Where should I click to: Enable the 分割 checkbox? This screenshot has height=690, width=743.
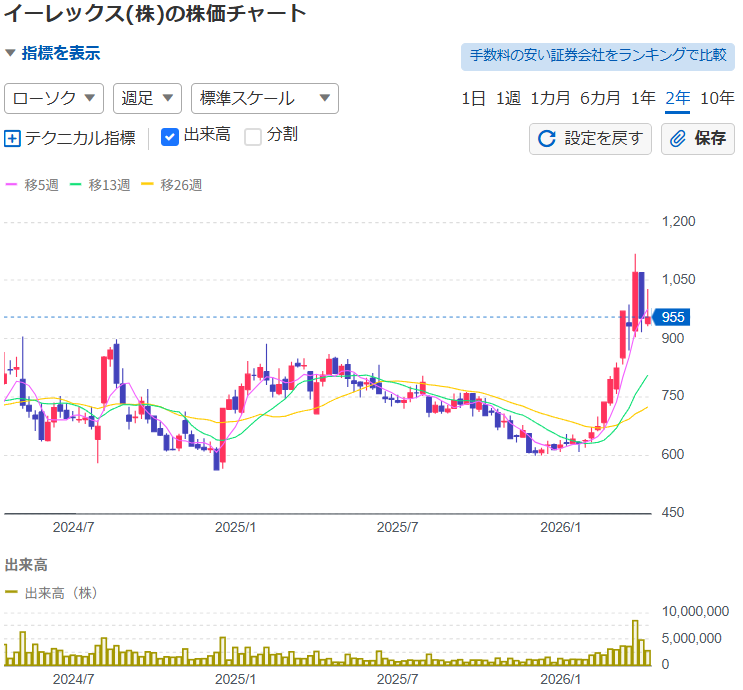(253, 136)
